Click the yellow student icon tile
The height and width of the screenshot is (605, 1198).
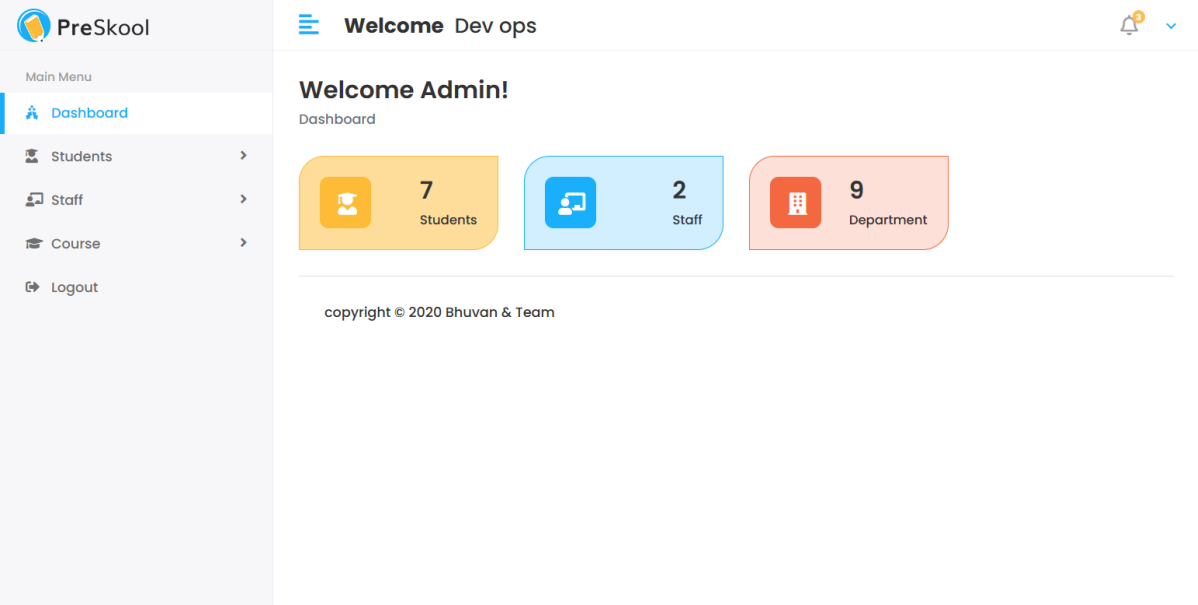(345, 203)
